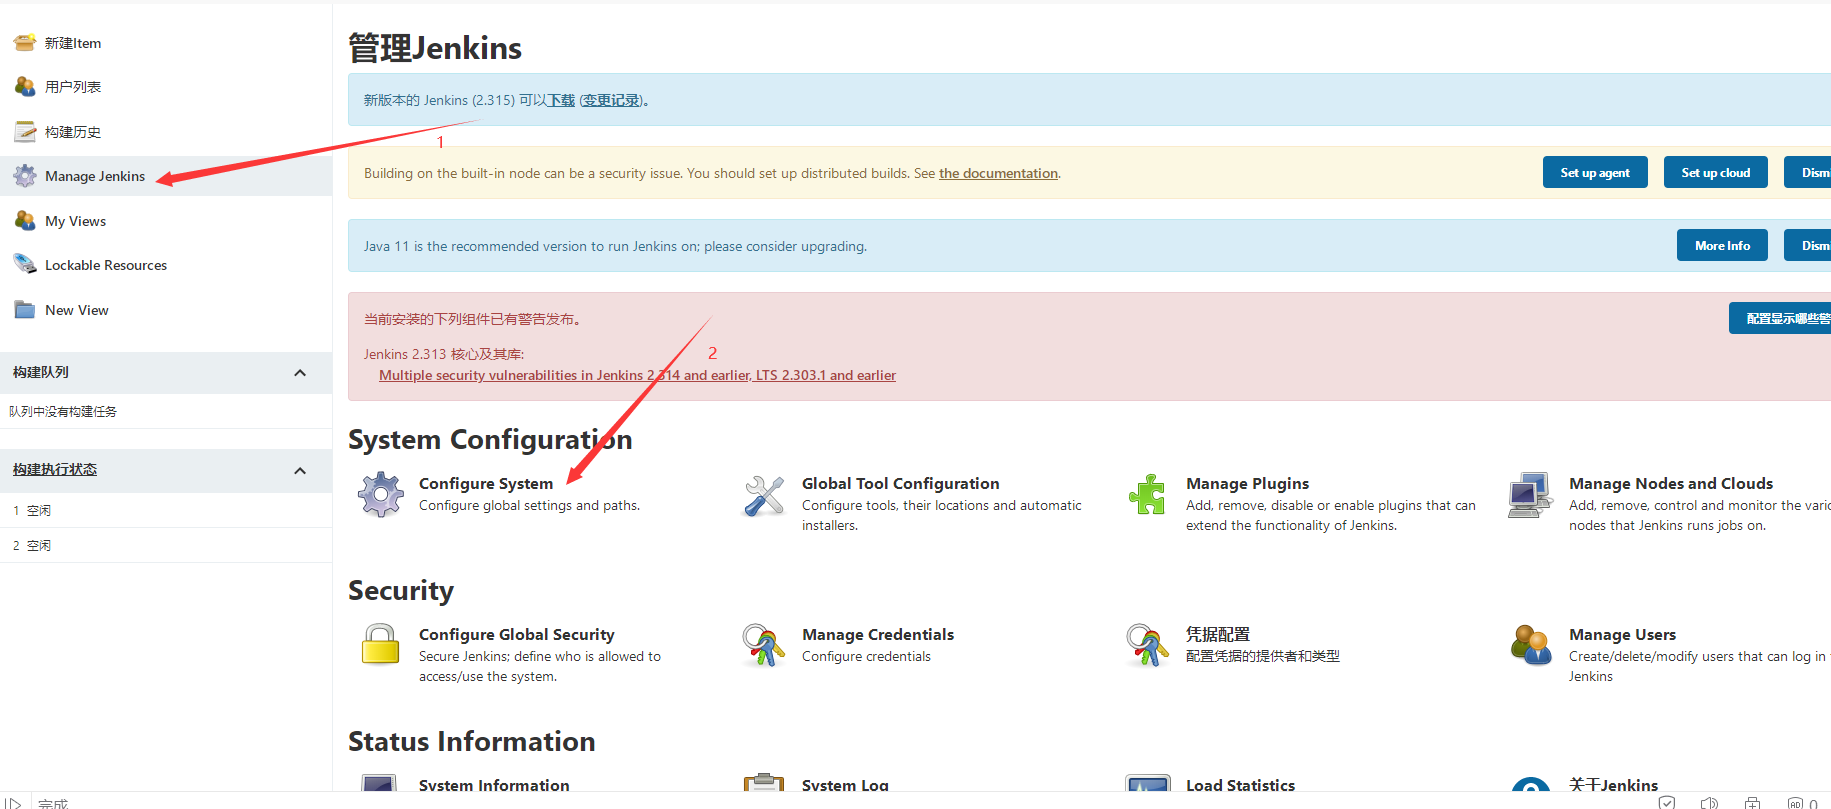Select New View in the sidebar

tap(77, 310)
